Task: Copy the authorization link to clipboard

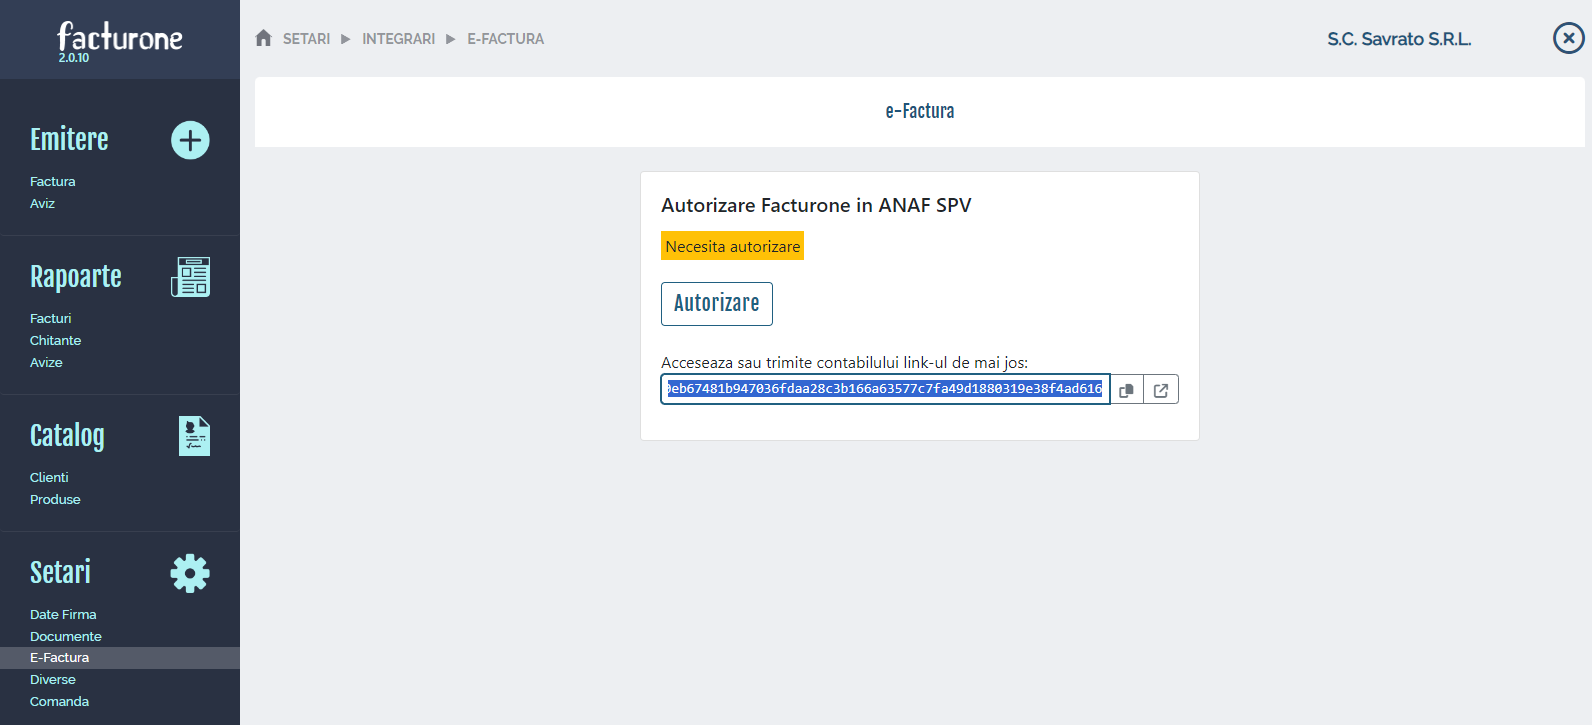Action: pos(1127,390)
